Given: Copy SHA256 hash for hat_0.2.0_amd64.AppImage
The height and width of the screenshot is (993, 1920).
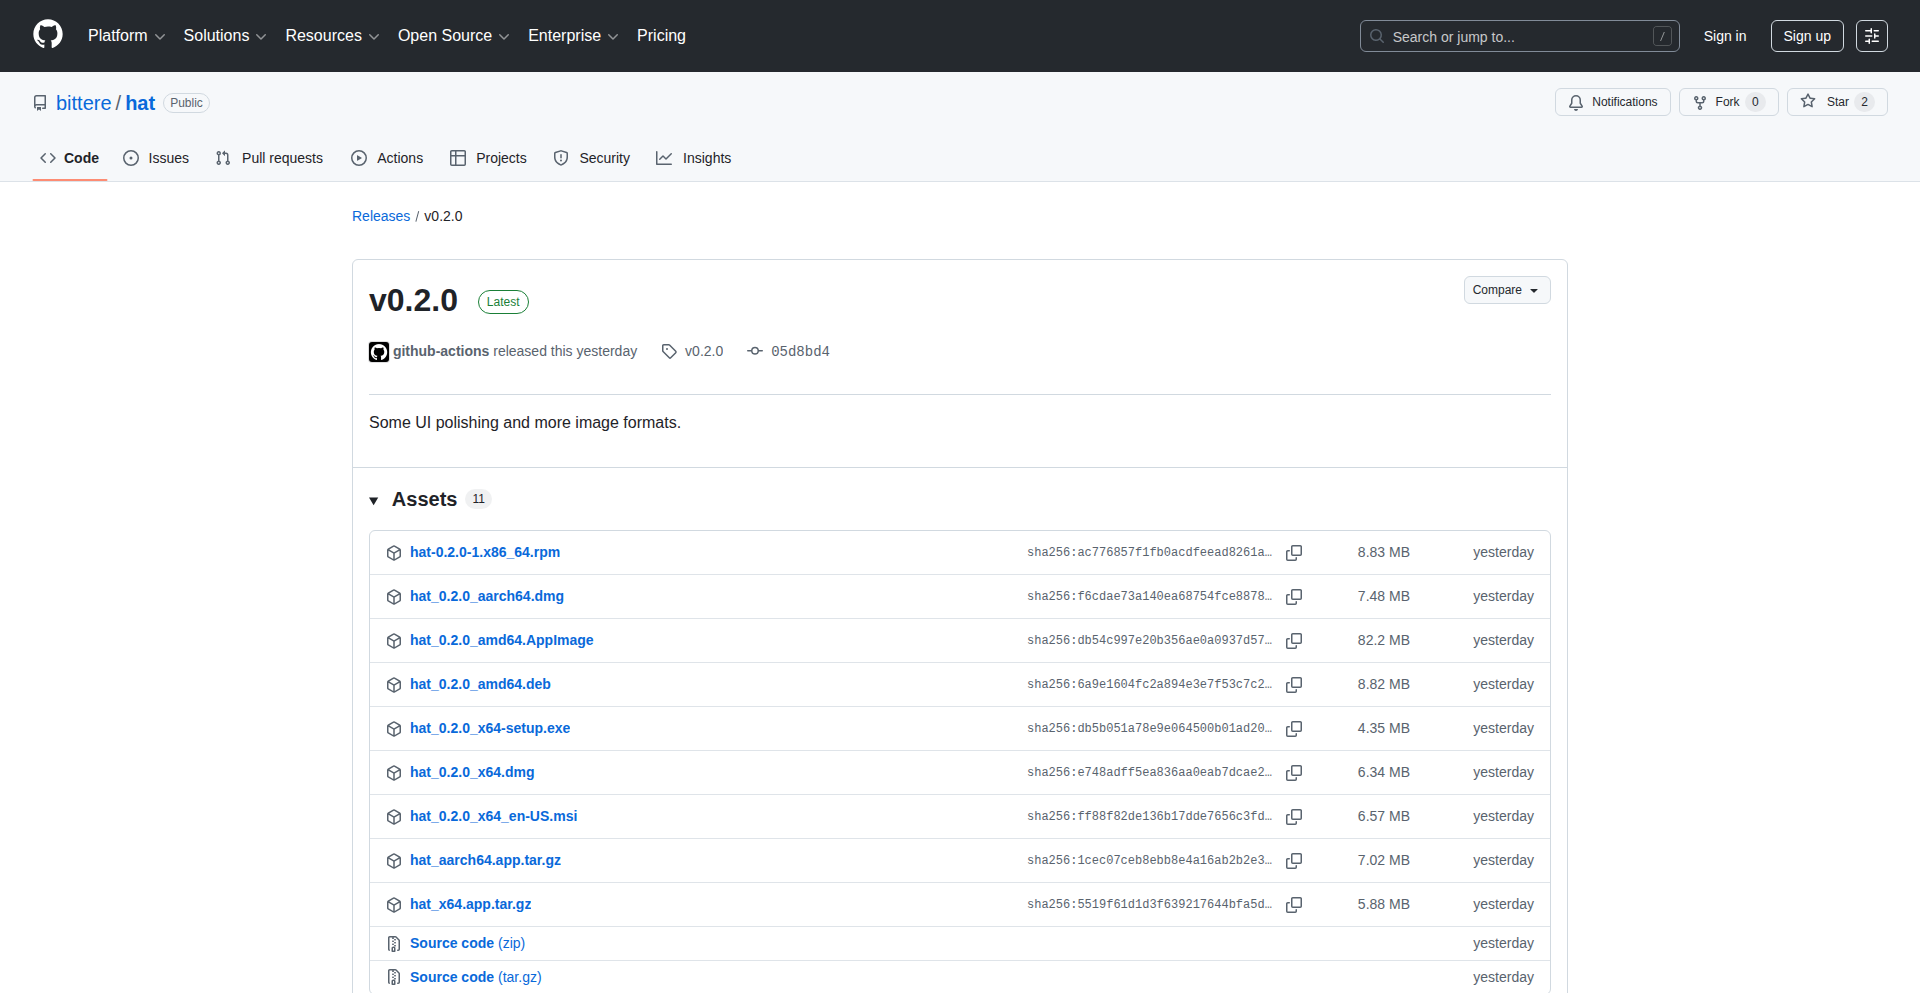Looking at the screenshot, I should [1293, 641].
